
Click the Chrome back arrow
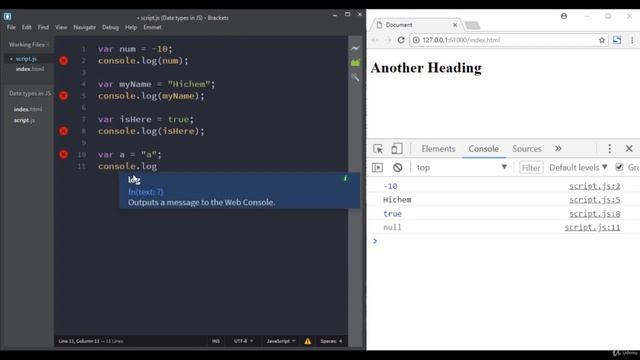375,40
